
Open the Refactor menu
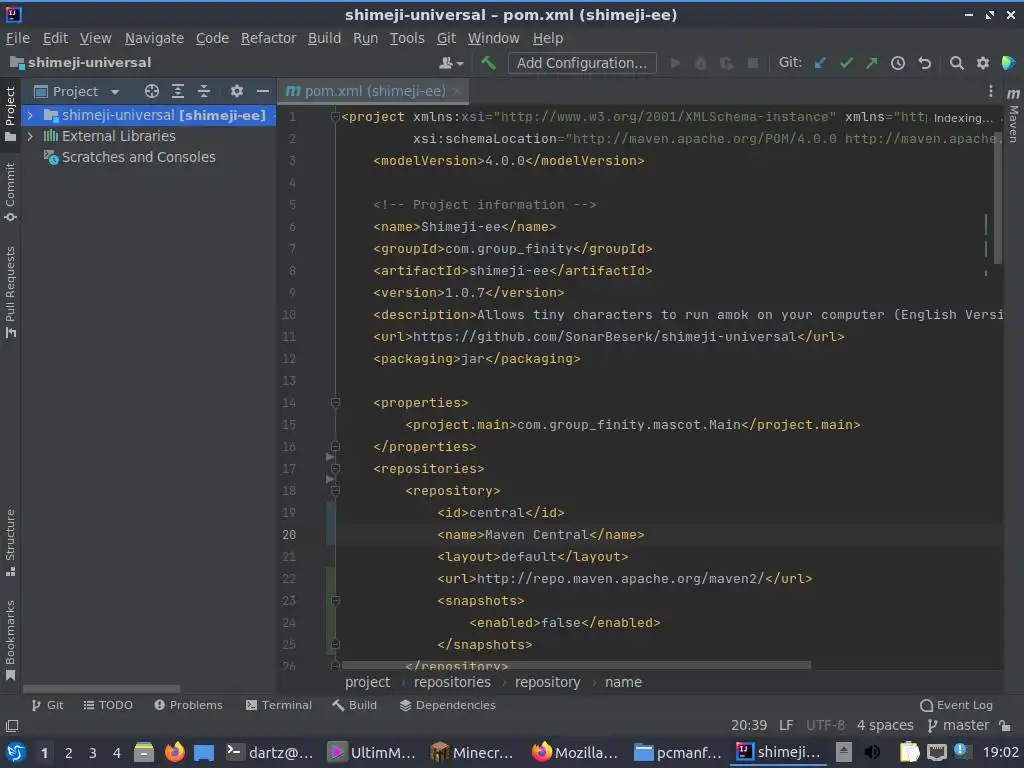(268, 39)
